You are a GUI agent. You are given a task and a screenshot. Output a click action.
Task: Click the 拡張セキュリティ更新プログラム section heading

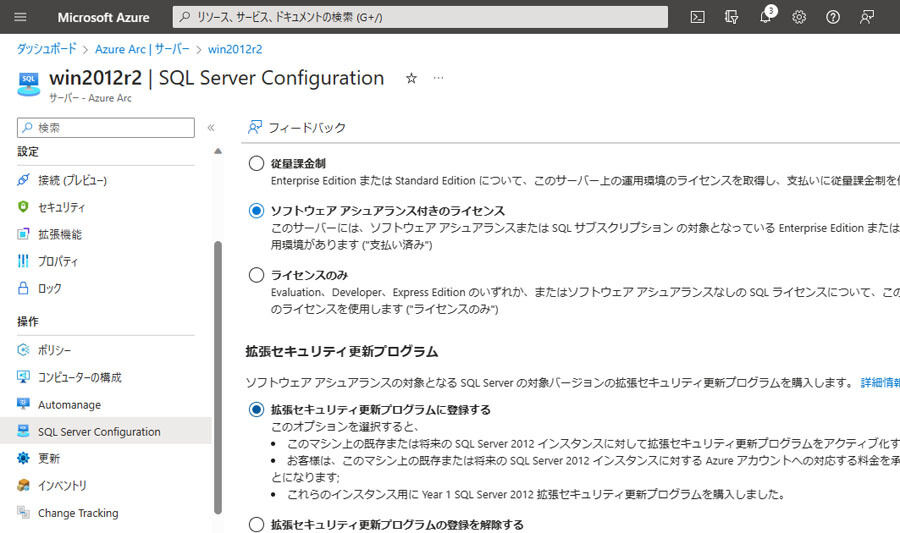coord(342,351)
